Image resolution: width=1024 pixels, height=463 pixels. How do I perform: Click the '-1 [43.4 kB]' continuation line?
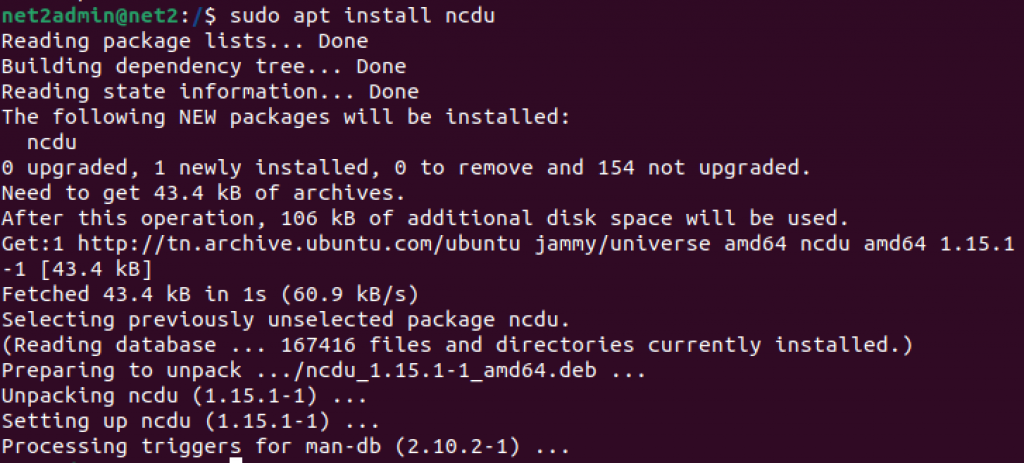76,269
